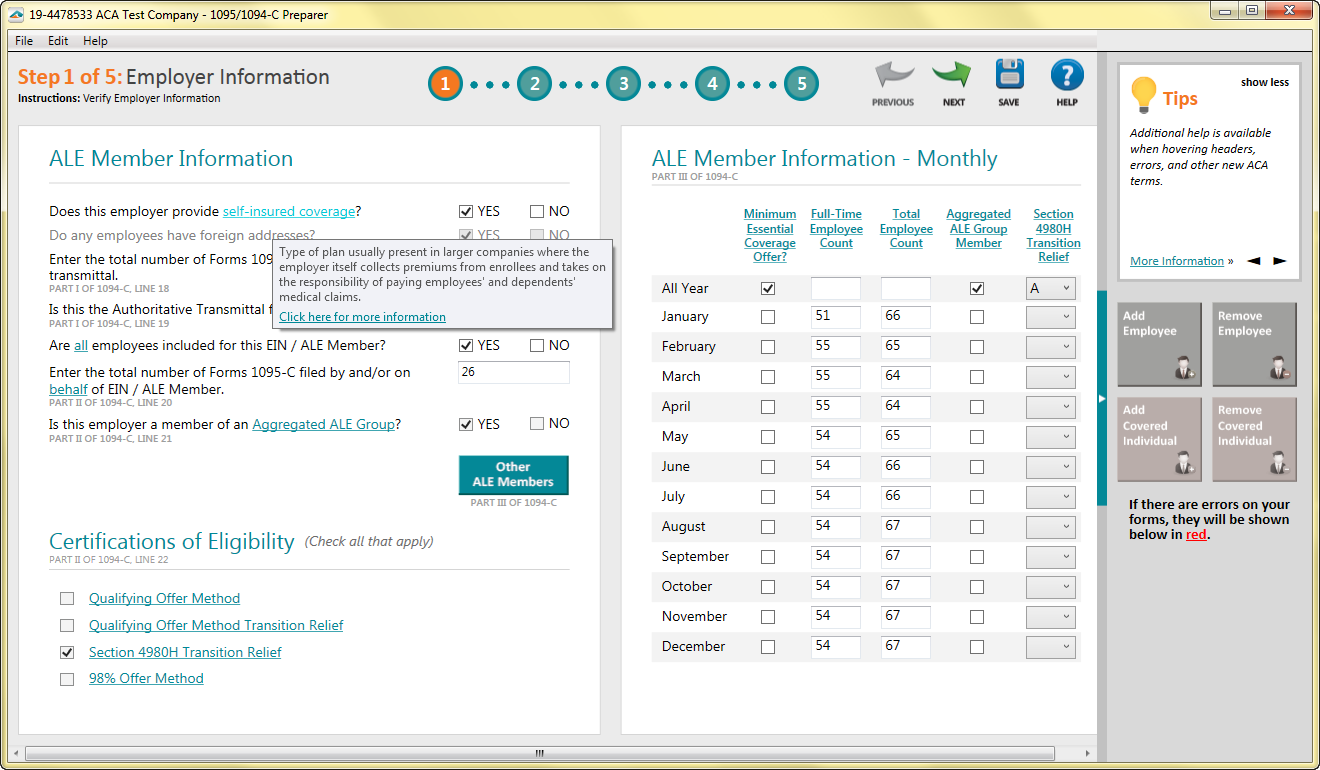Click the Save icon
The image size is (1320, 770).
click(1009, 72)
